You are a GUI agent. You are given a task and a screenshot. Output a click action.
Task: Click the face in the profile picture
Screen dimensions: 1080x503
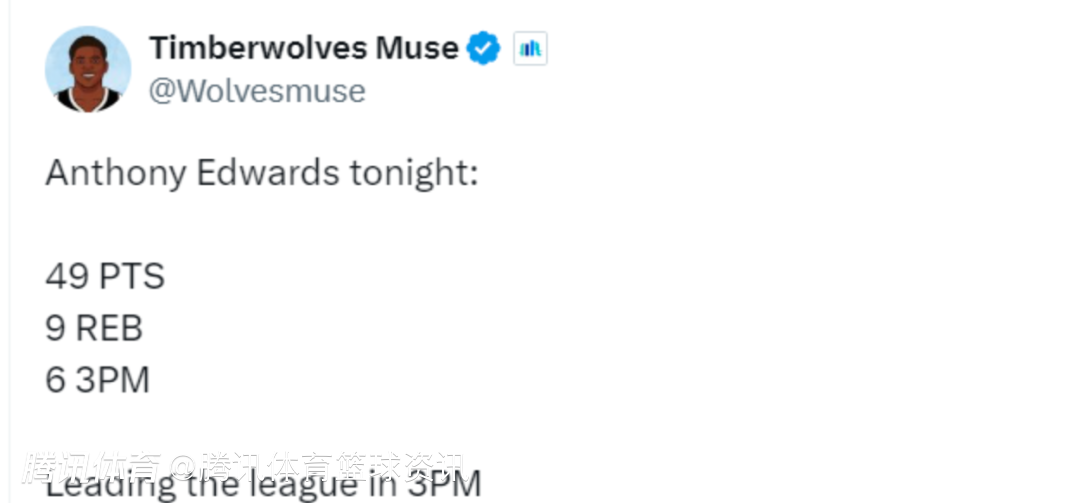(x=88, y=66)
